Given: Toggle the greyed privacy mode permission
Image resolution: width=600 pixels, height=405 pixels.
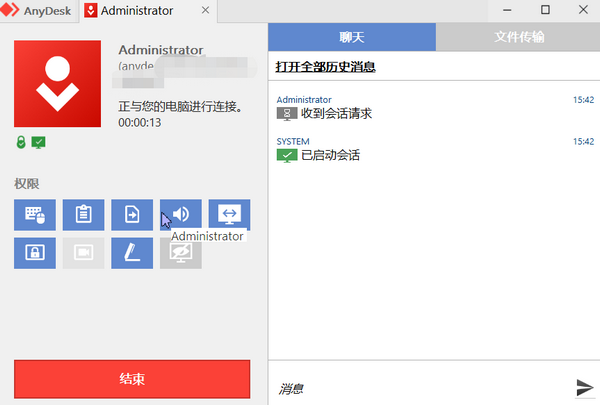Looking at the screenshot, I should pos(181,253).
